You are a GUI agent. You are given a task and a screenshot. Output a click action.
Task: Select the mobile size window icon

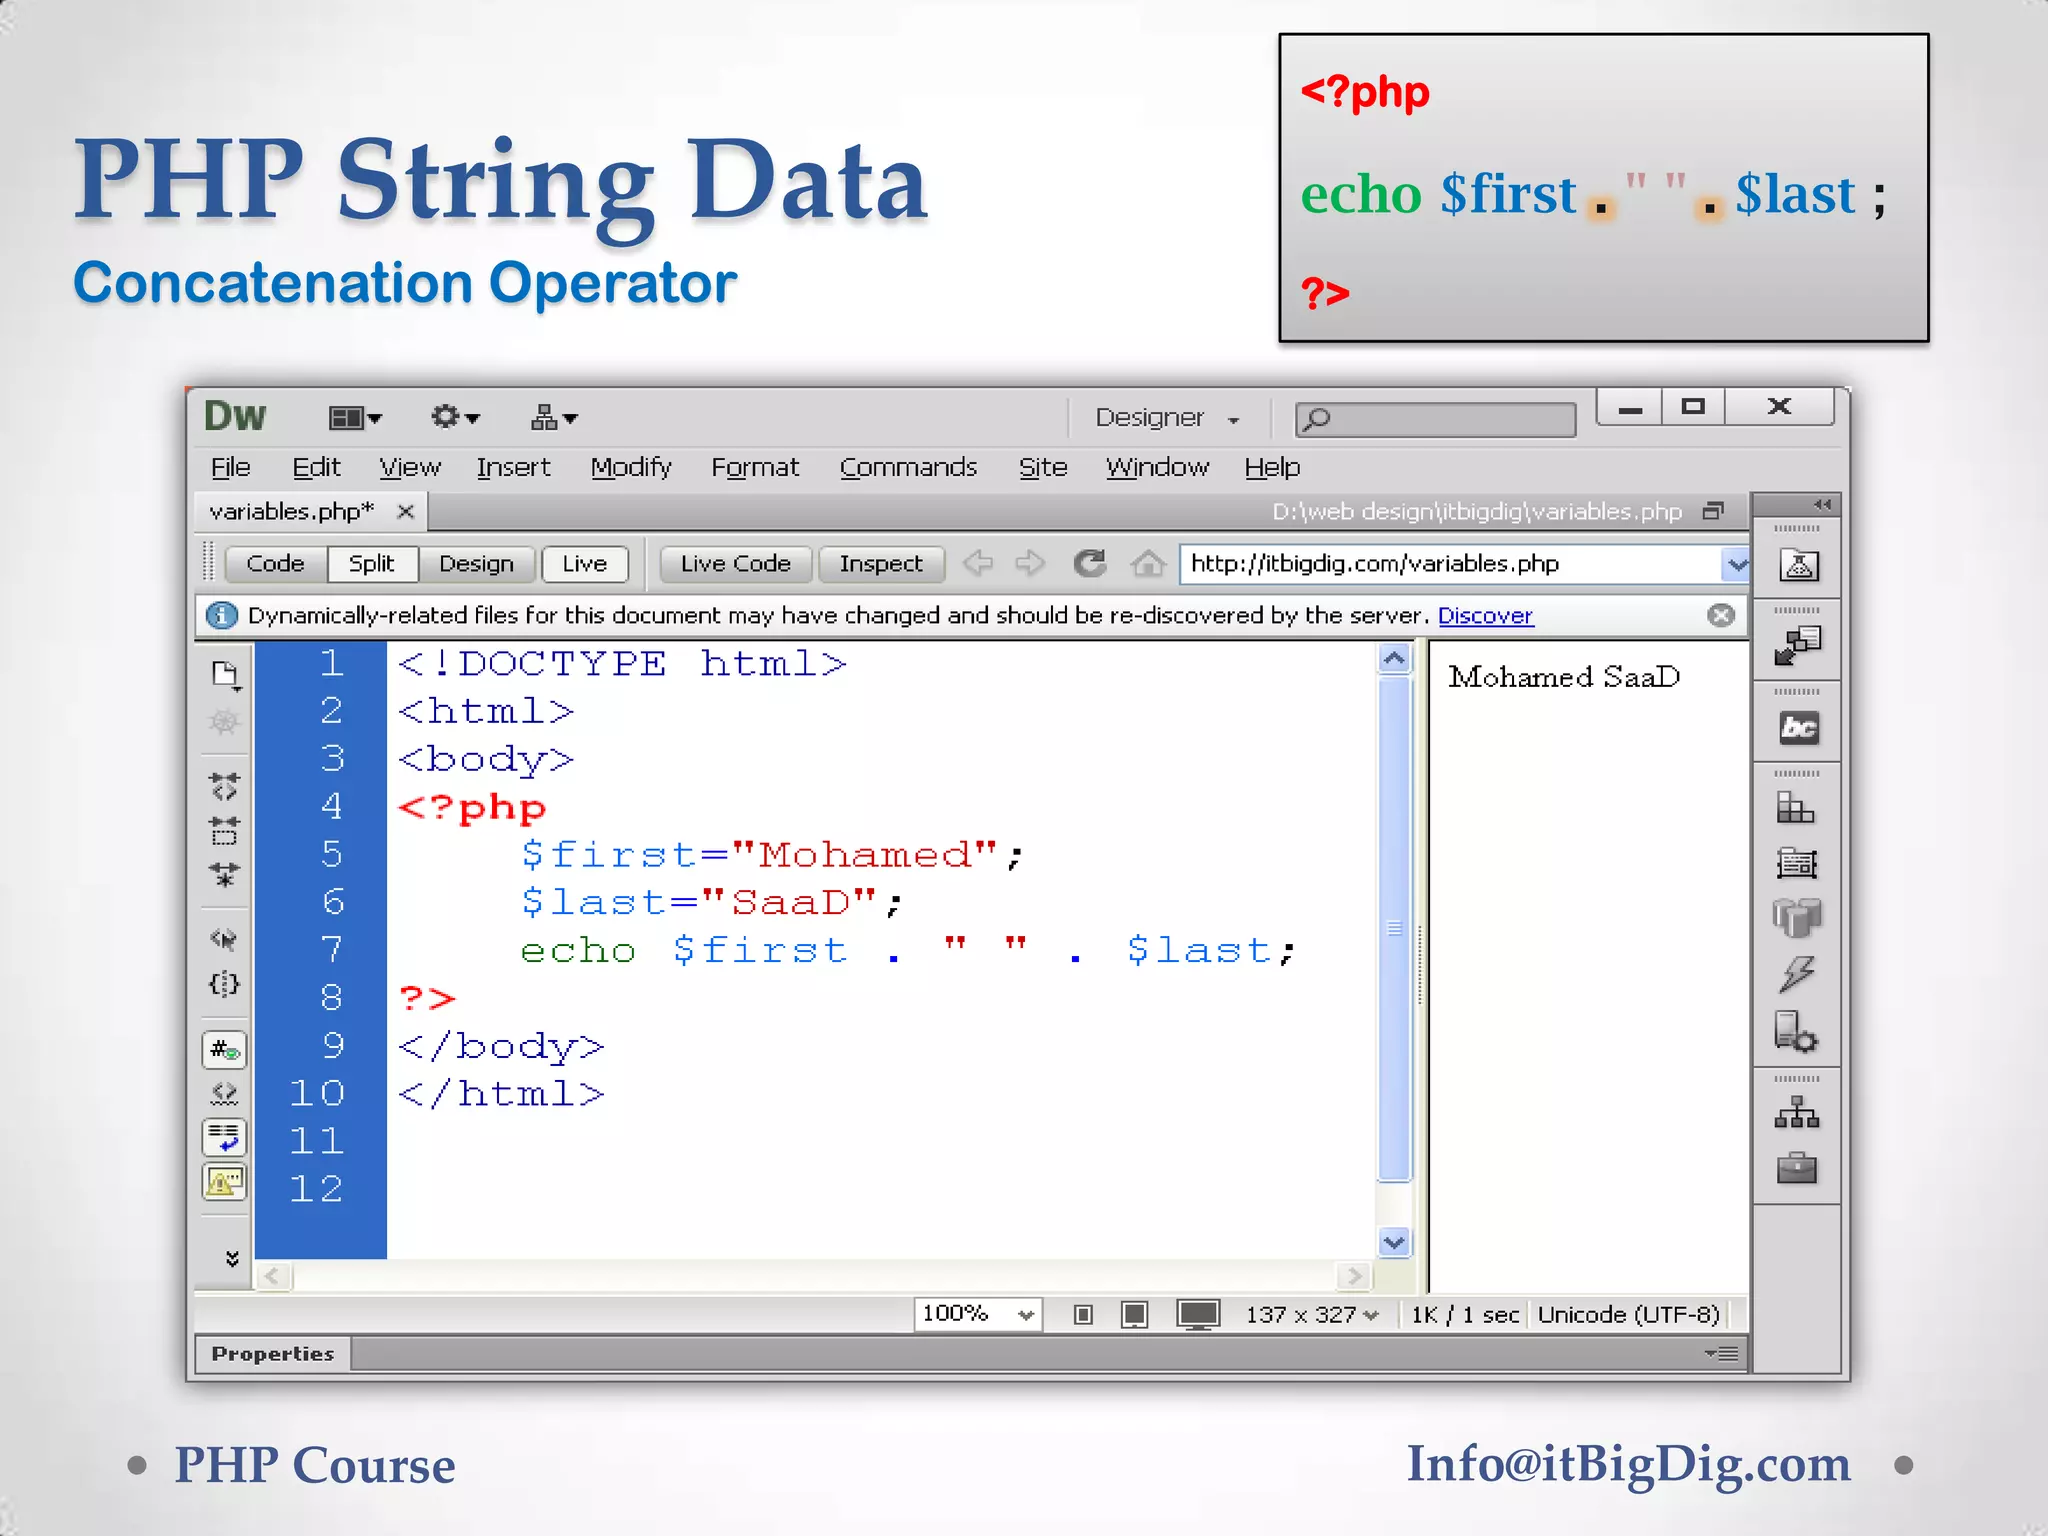point(1083,1314)
